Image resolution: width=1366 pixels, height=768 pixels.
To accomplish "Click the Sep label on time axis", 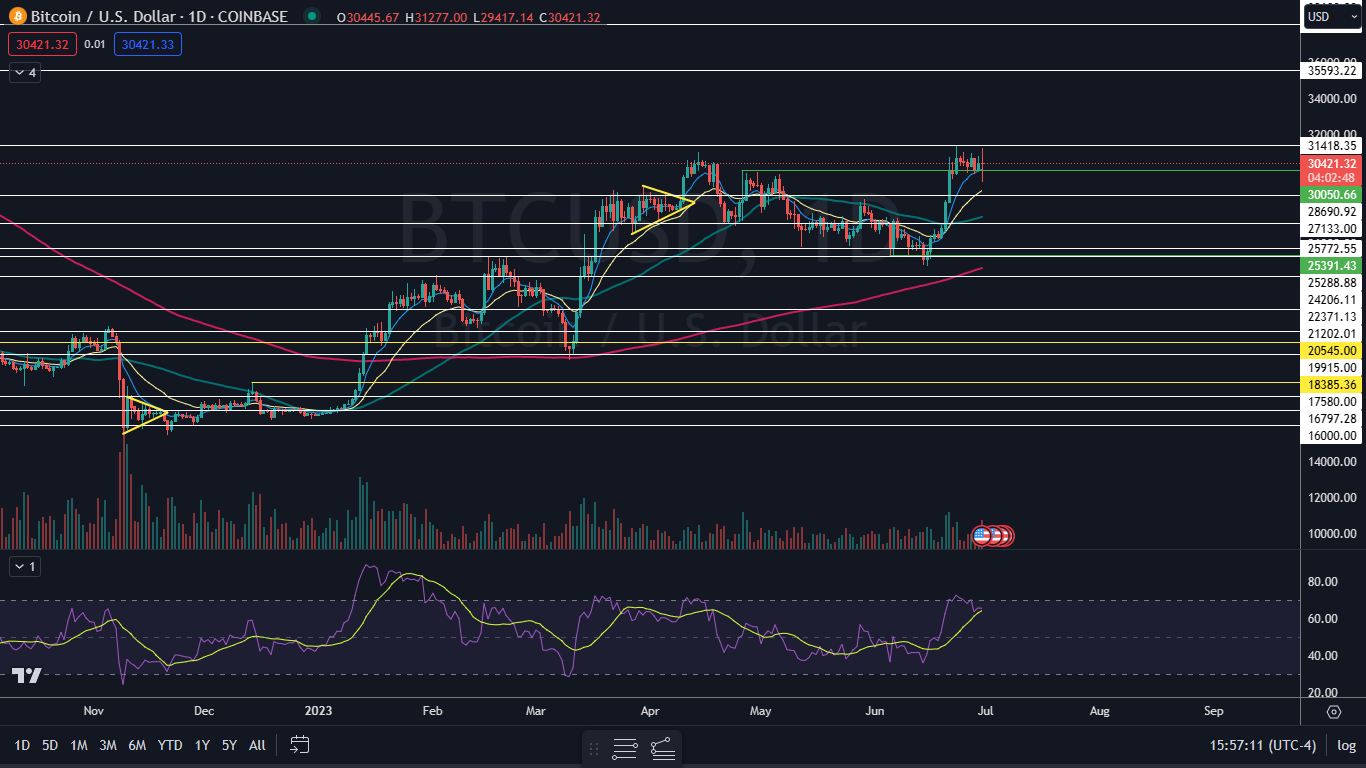I will pos(1214,711).
